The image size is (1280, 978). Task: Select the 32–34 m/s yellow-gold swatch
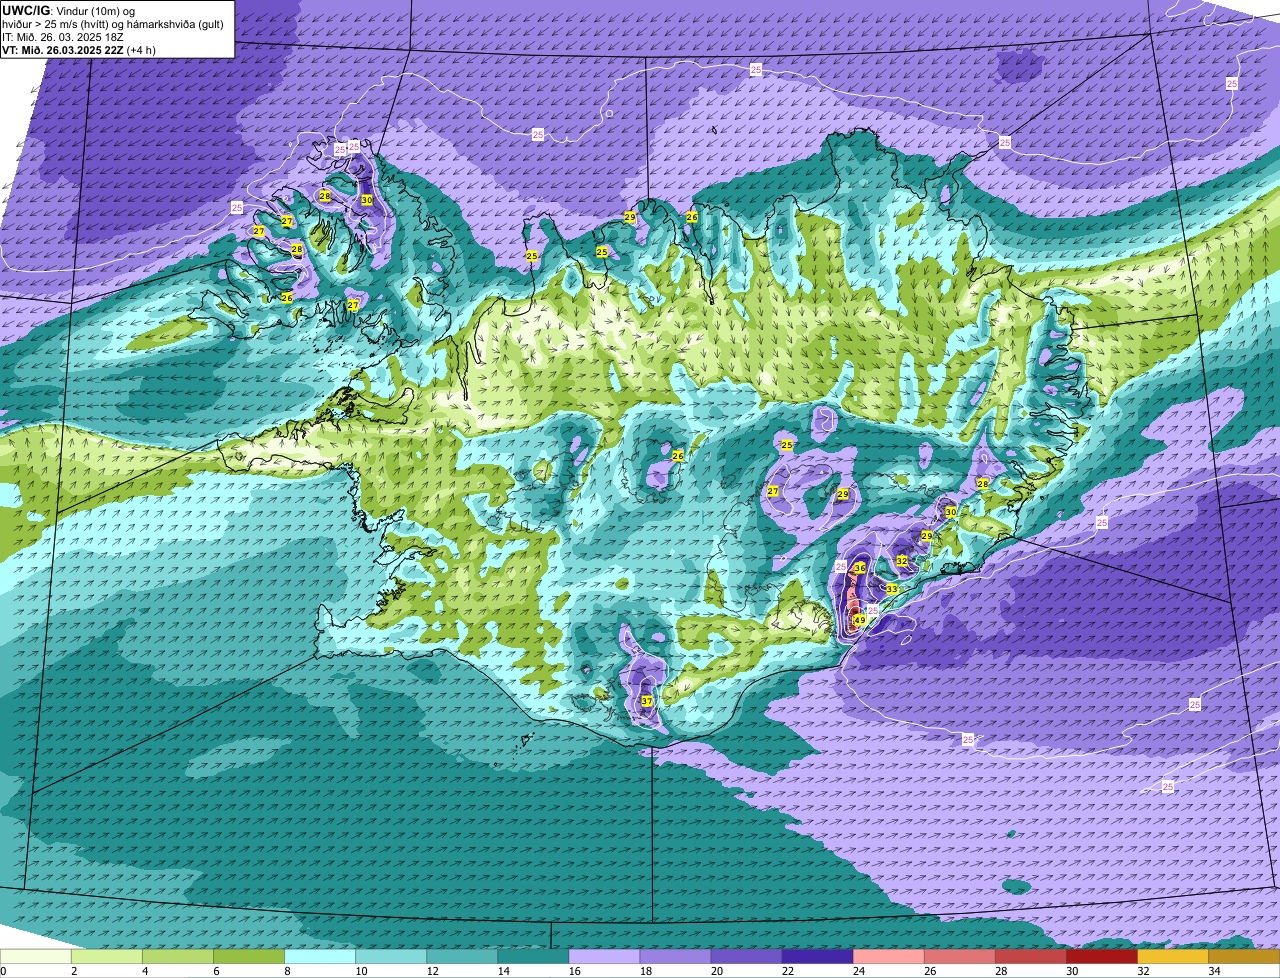coord(1172,956)
